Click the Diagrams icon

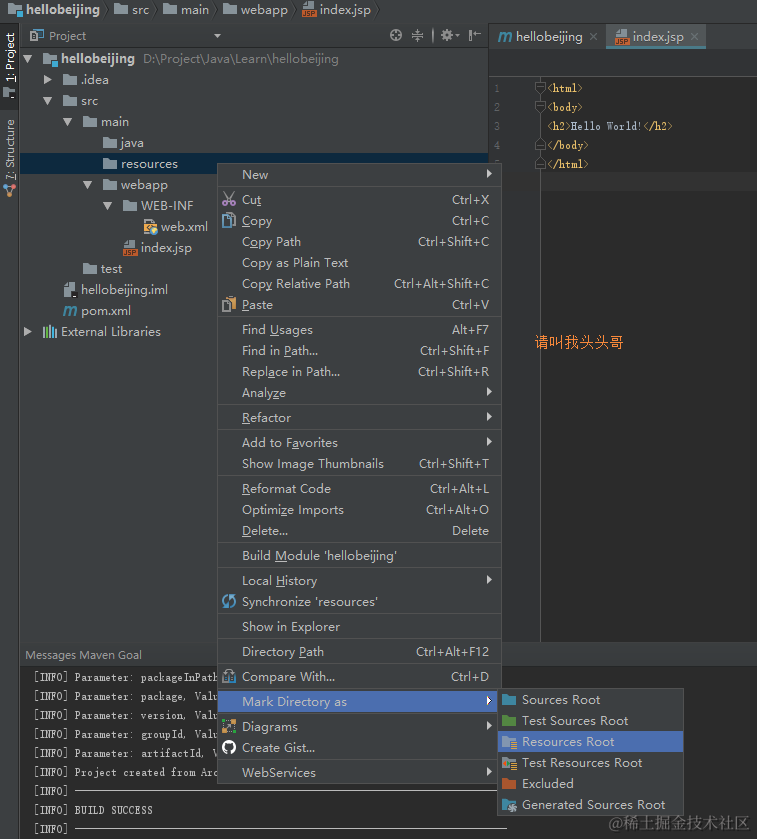[229, 726]
